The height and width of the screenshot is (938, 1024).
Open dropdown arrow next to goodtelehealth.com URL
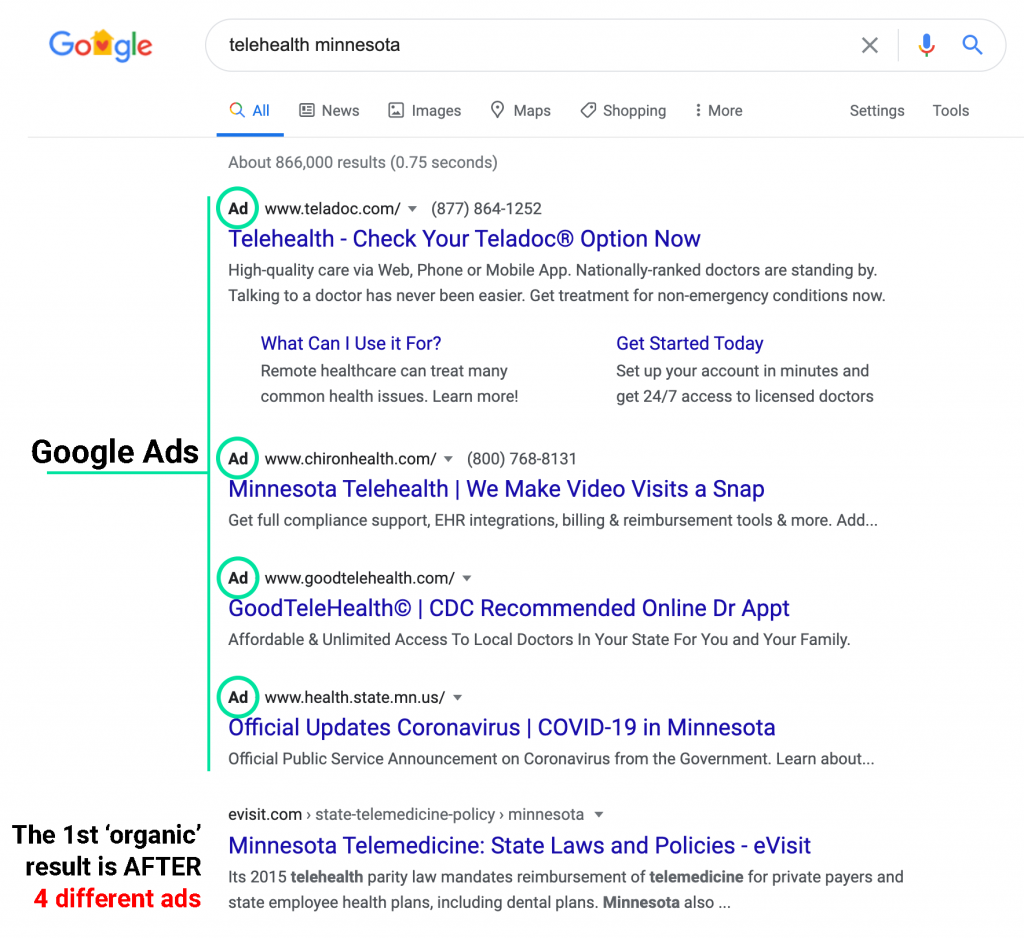(x=466, y=578)
